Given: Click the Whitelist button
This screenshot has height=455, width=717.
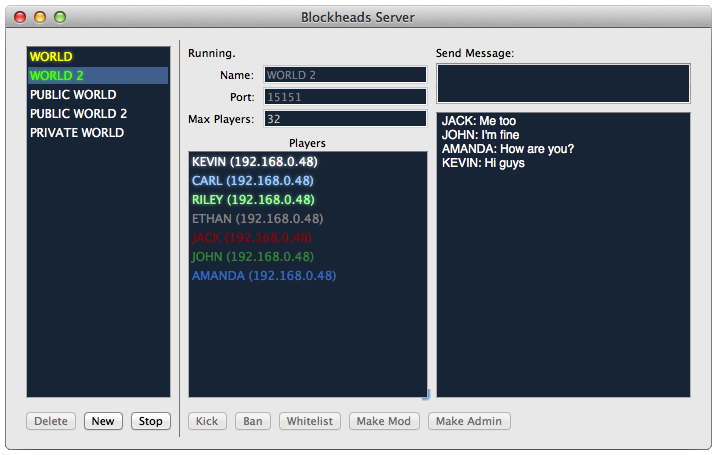Looking at the screenshot, I should [x=310, y=421].
